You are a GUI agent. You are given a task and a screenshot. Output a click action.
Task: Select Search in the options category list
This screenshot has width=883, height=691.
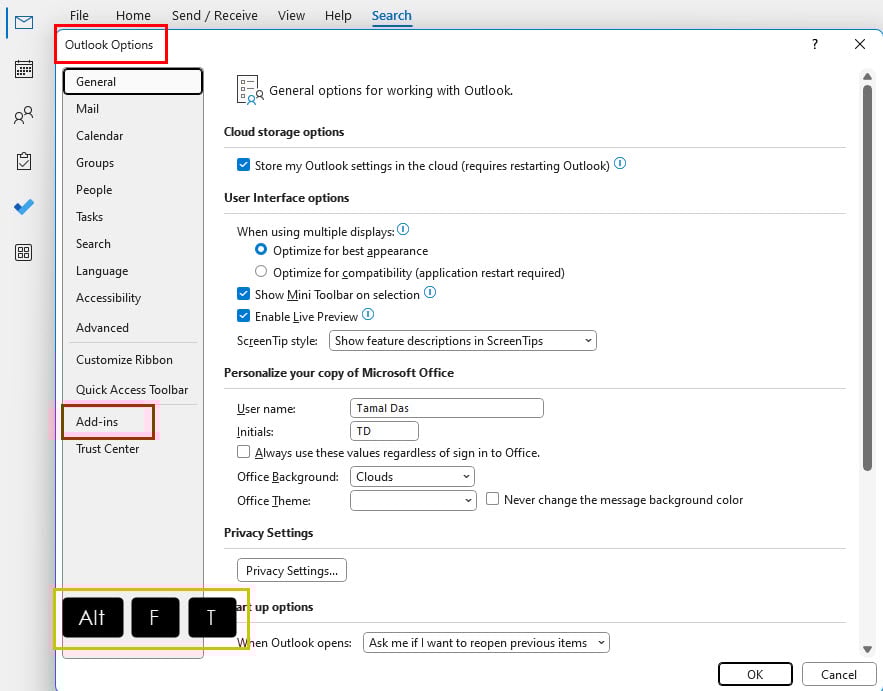(x=133, y=244)
